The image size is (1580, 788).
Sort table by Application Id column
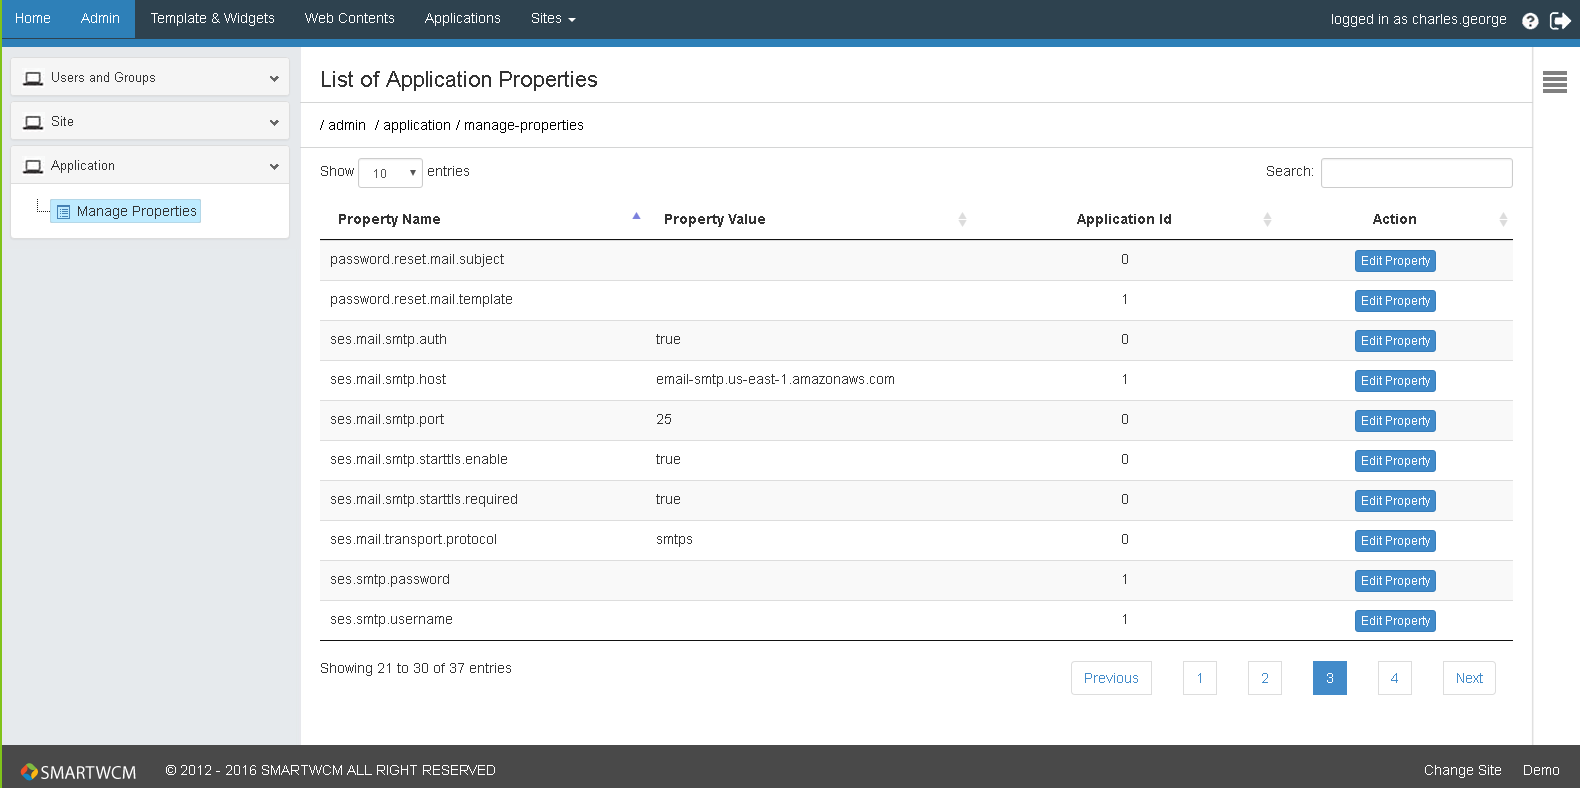pyautogui.click(x=1123, y=219)
